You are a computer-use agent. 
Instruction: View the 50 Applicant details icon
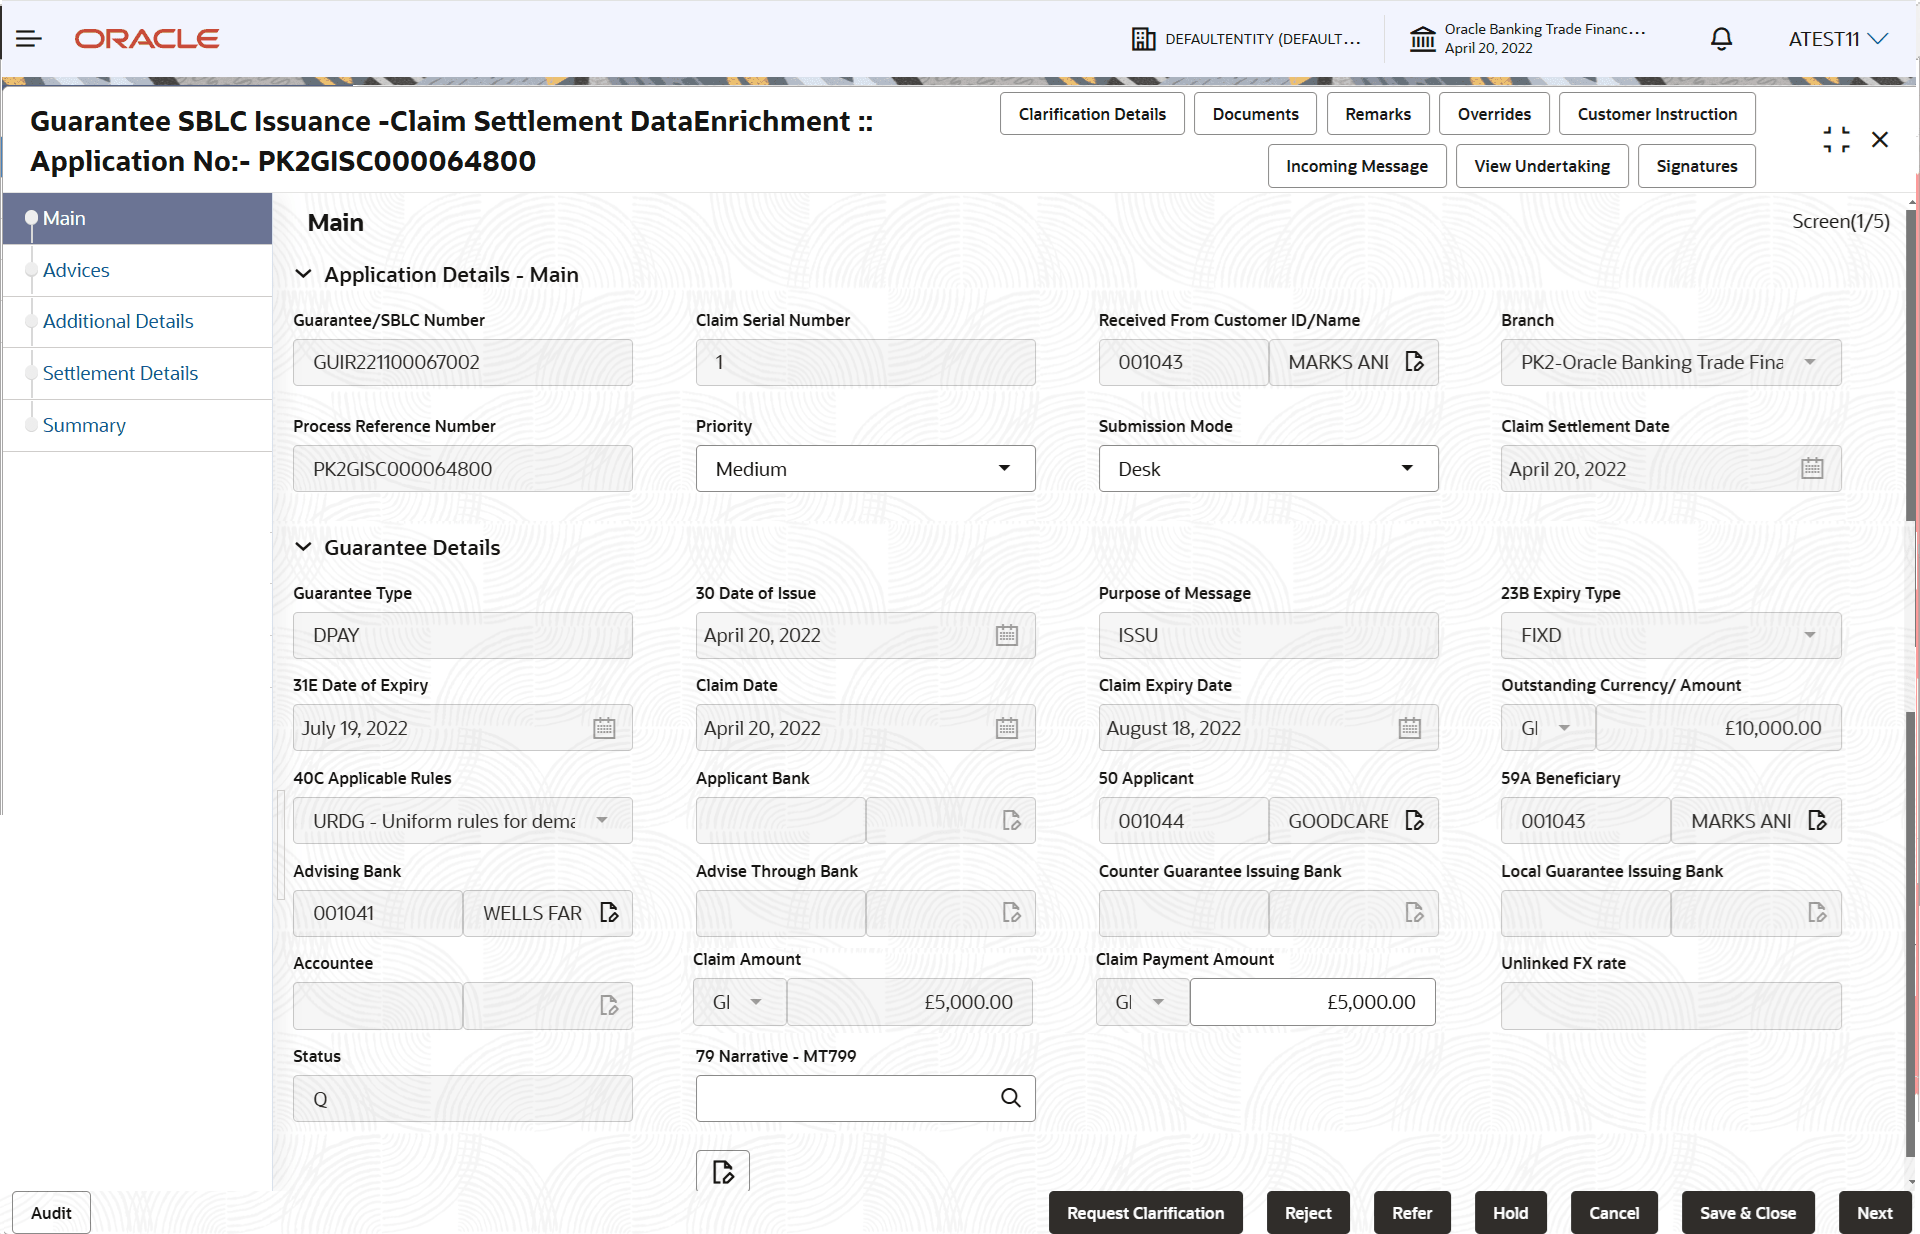tap(1414, 821)
